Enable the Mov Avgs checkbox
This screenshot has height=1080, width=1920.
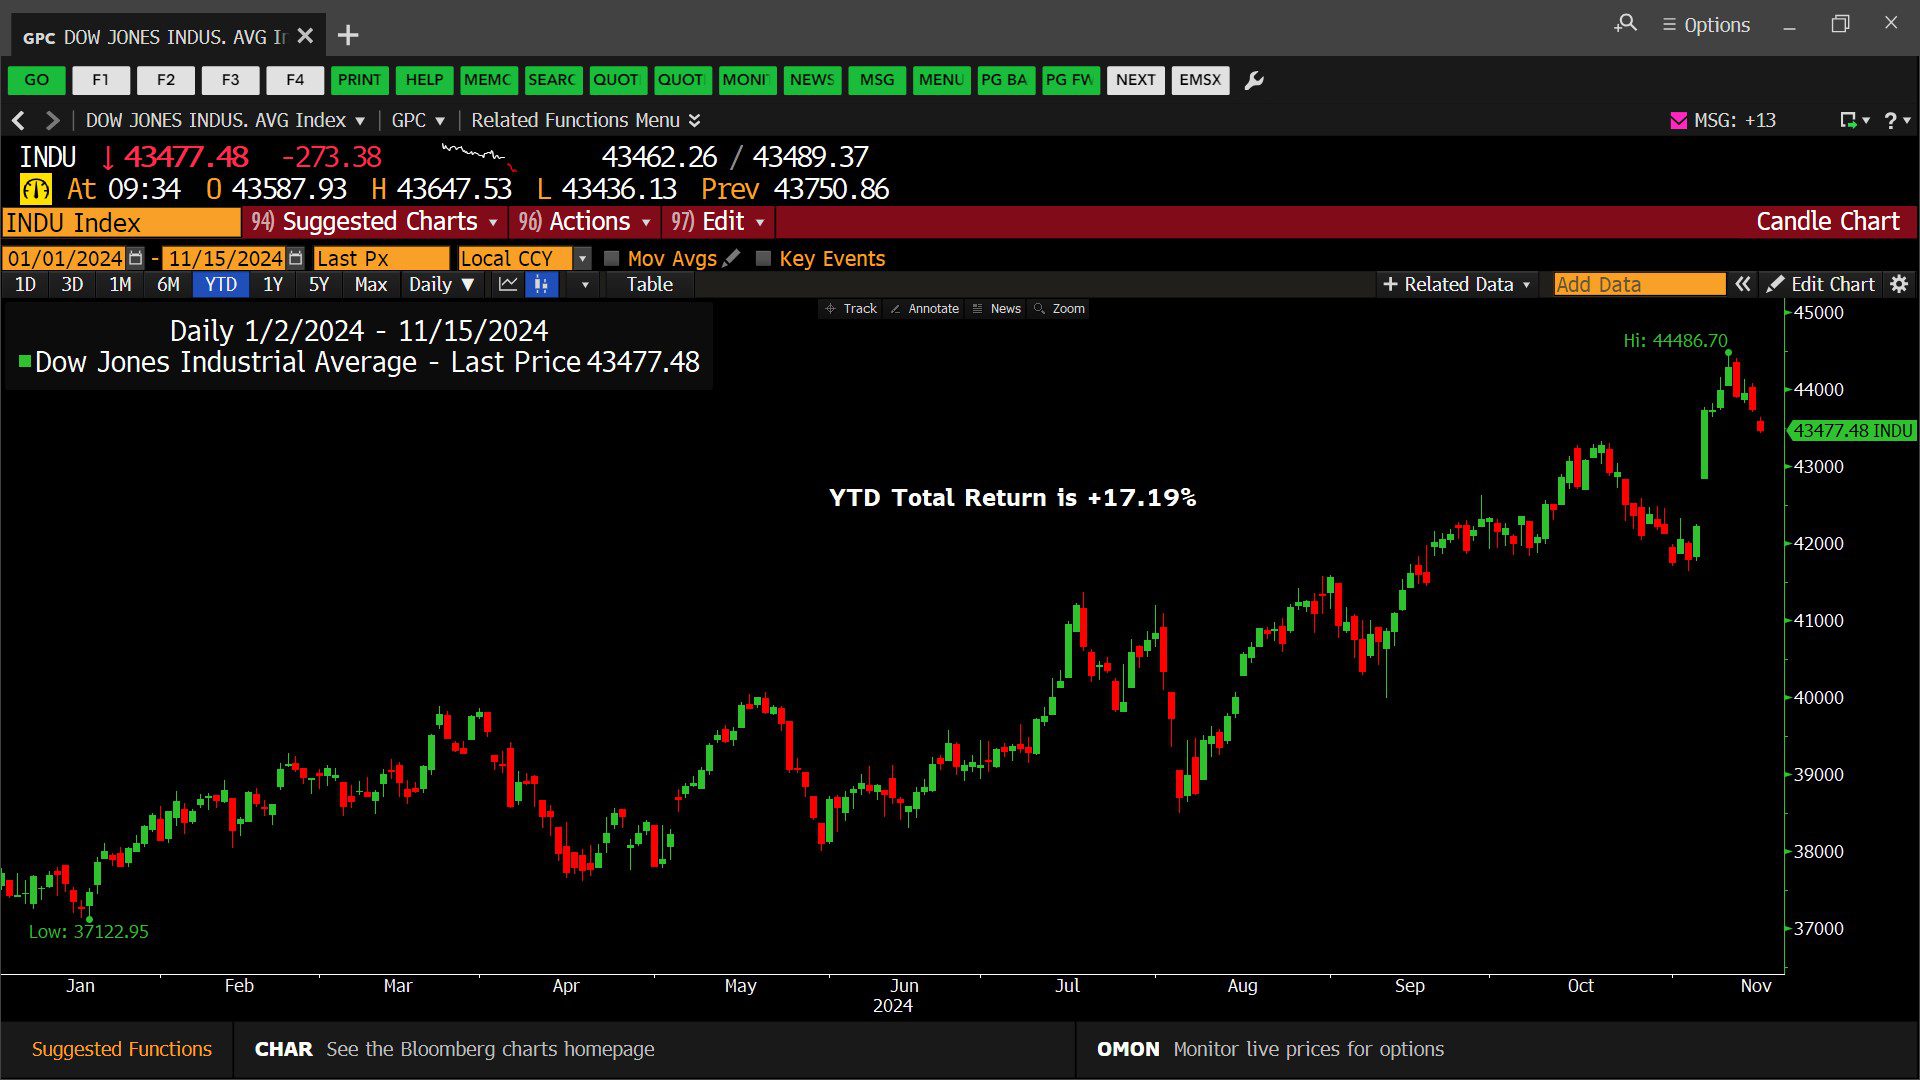[x=612, y=258]
